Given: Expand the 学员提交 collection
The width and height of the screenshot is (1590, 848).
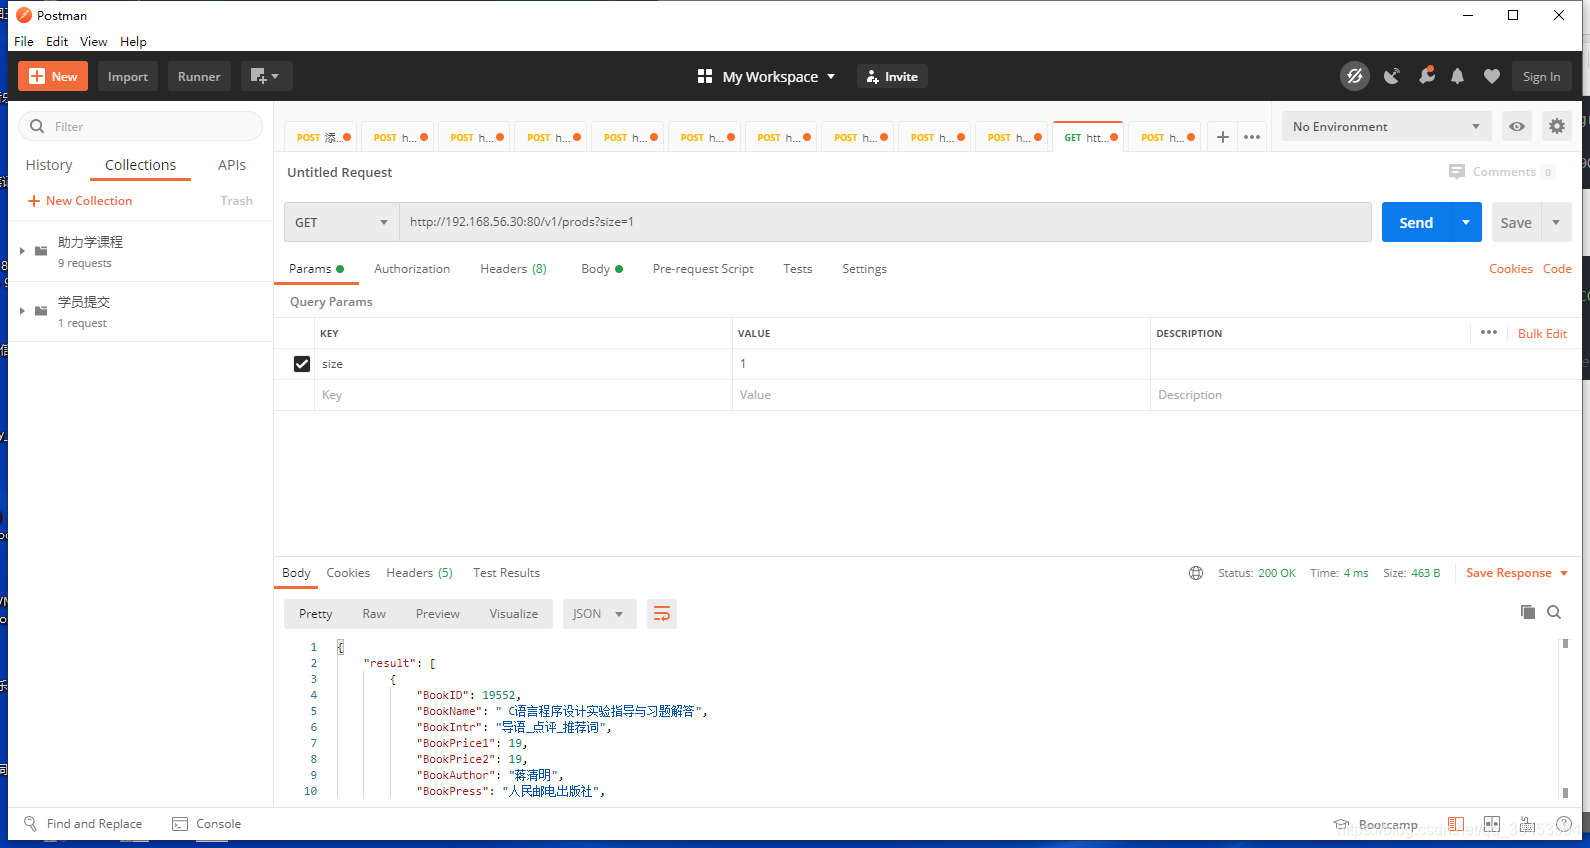Looking at the screenshot, I should [x=22, y=311].
